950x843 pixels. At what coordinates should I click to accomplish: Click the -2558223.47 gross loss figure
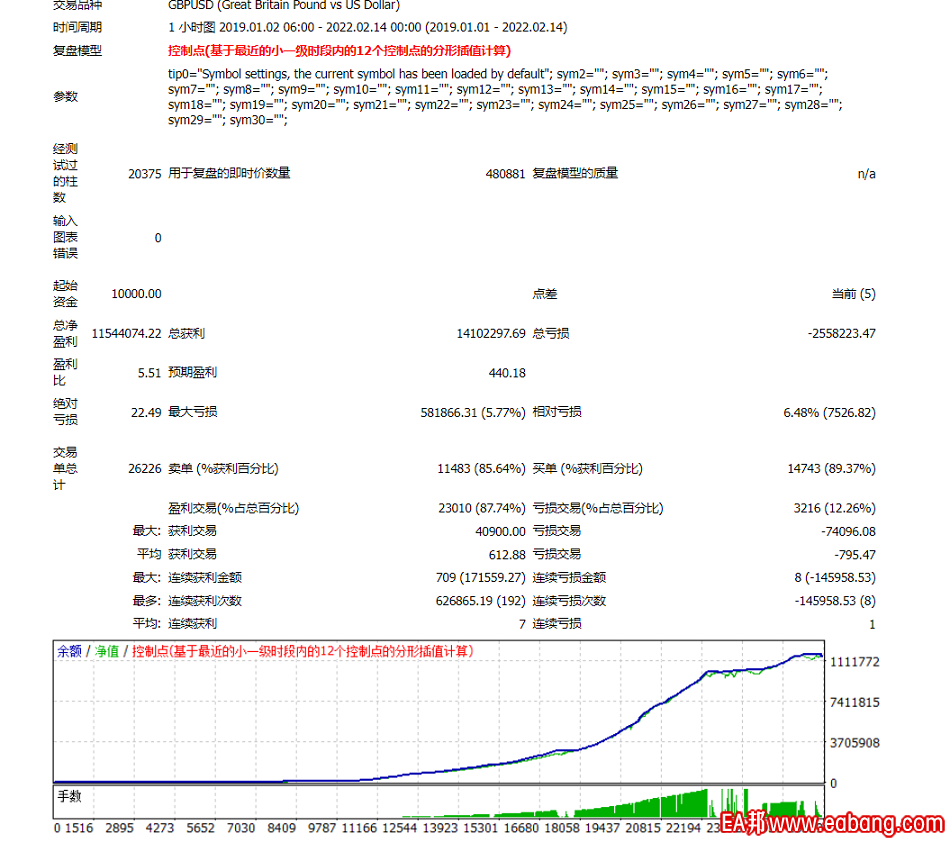point(841,333)
